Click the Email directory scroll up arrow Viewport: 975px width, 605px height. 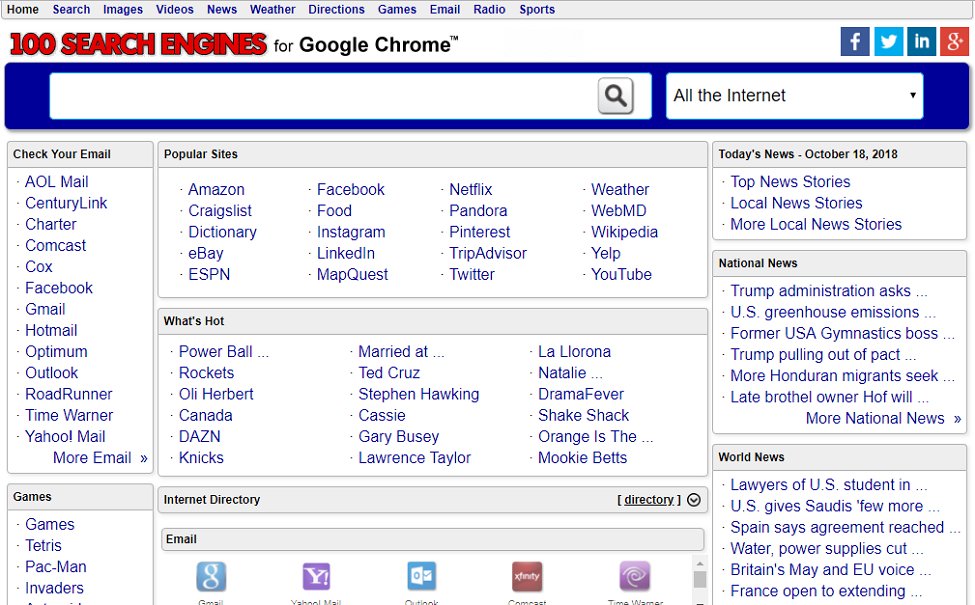(x=700, y=563)
